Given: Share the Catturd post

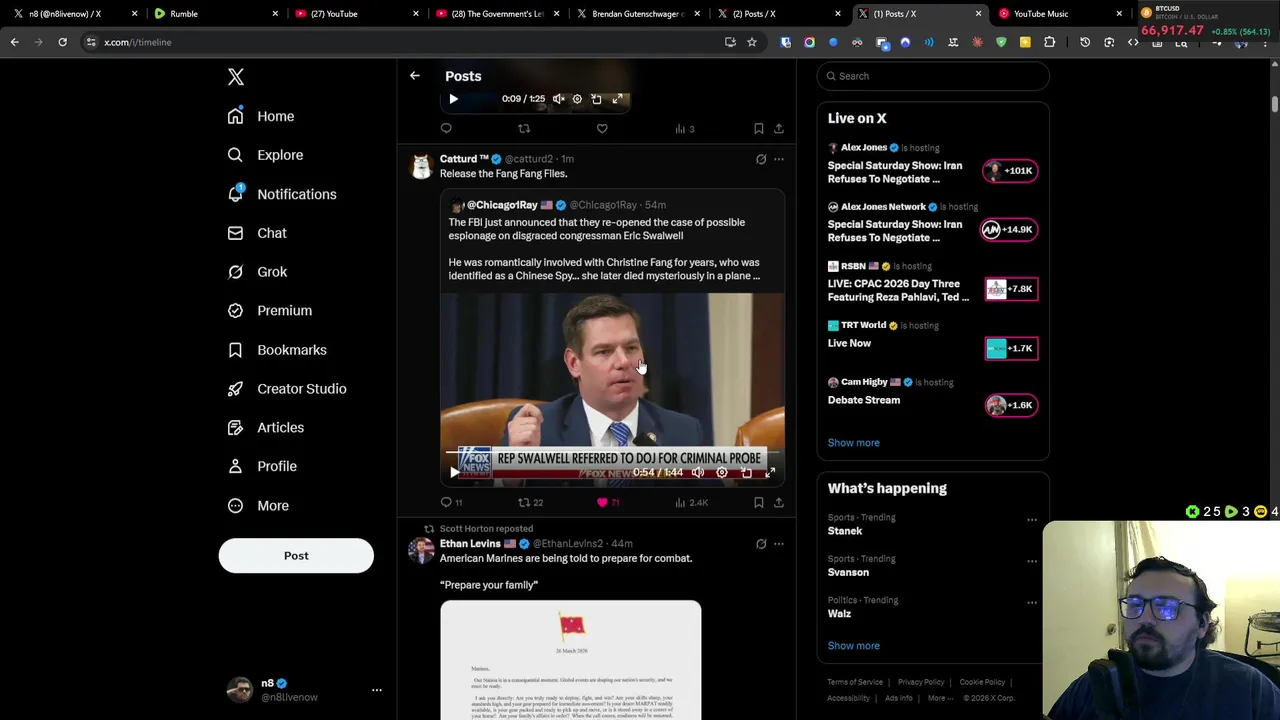Looking at the screenshot, I should pyautogui.click(x=779, y=502).
